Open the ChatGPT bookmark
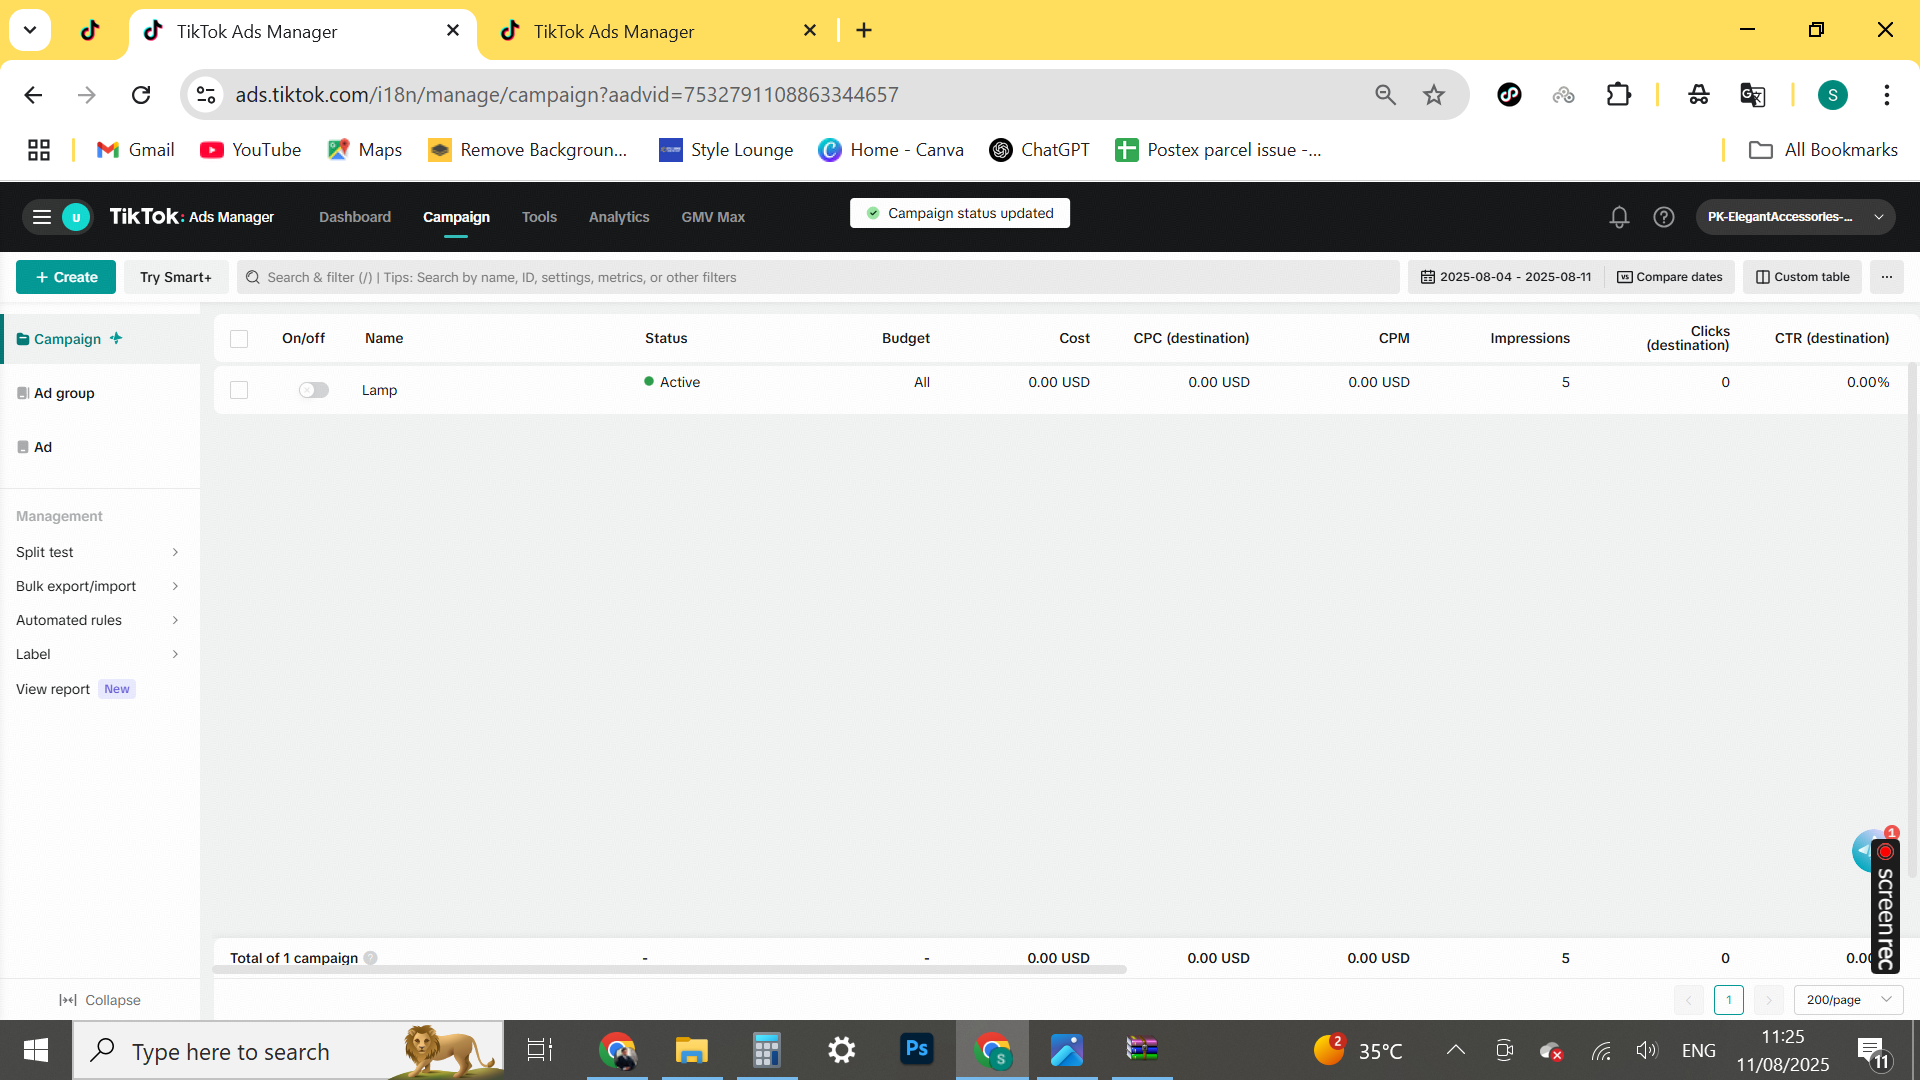Screen dimensions: 1920x1080 click(1039, 150)
